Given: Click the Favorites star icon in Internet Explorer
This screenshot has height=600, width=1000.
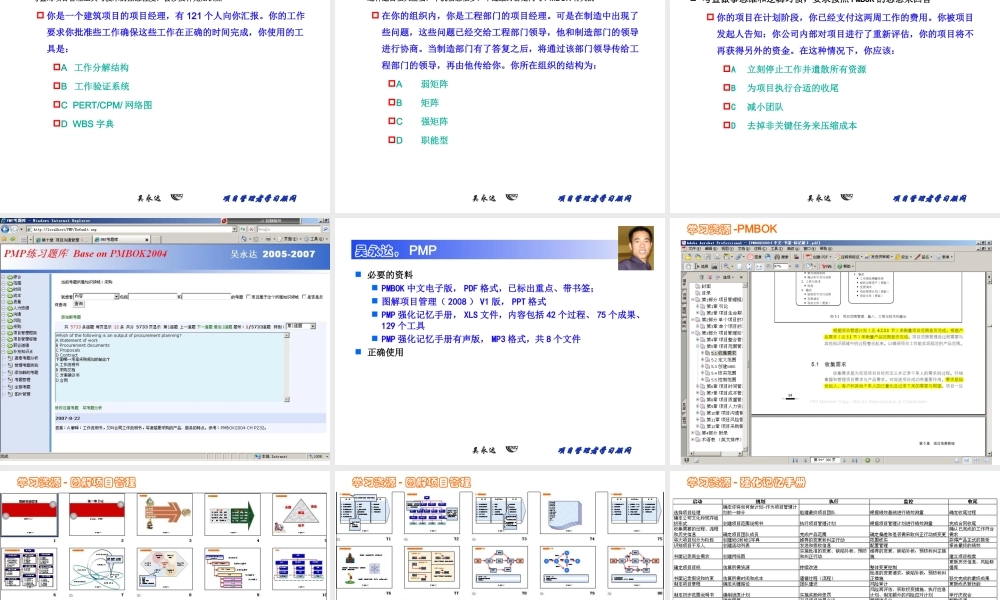Looking at the screenshot, I should pos(4,239).
